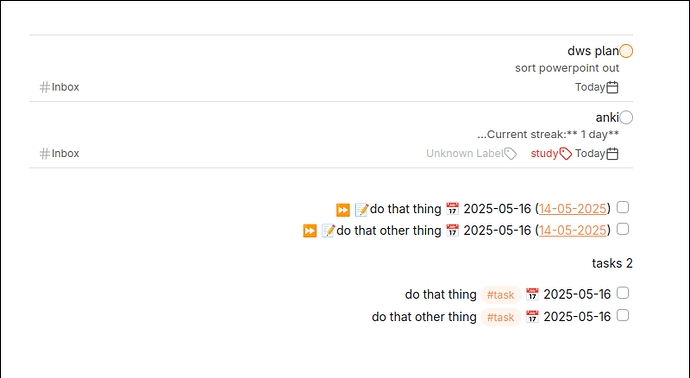Mark the dws plan task complete
Image resolution: width=690 pixels, height=378 pixels.
click(626, 51)
